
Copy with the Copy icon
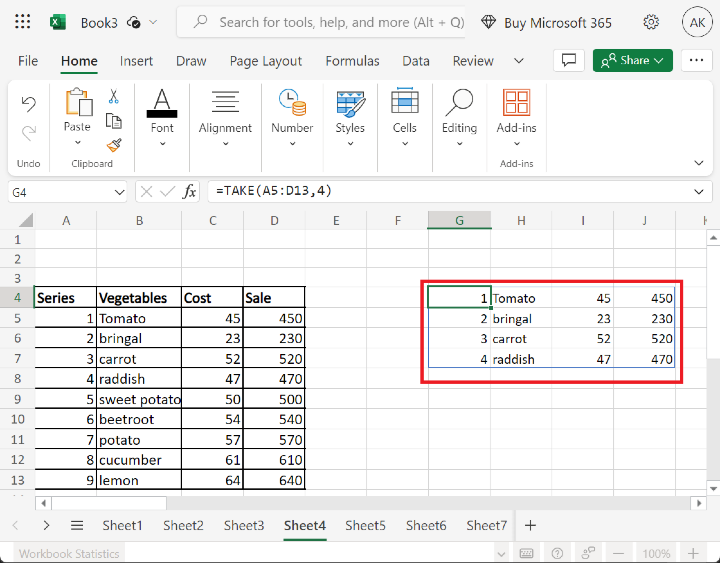[113, 121]
